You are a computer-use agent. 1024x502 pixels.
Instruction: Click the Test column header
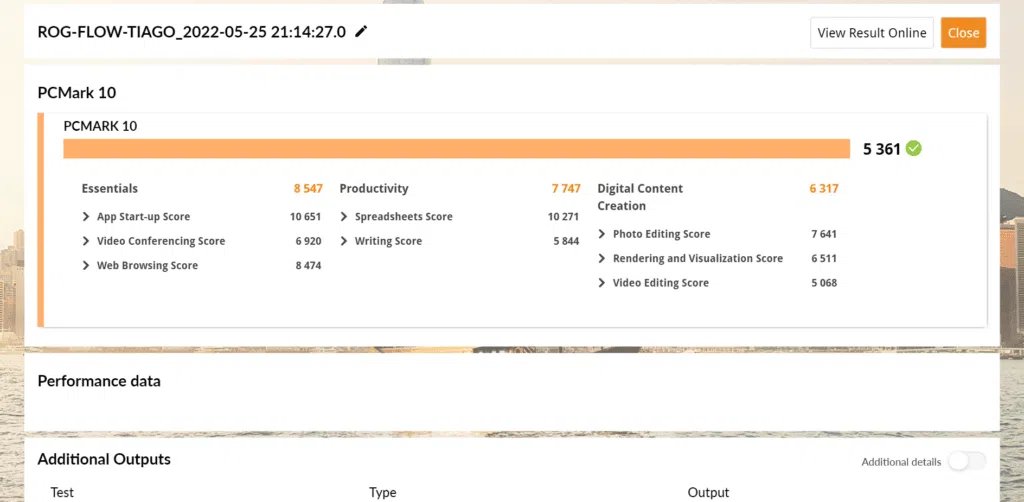pos(55,493)
